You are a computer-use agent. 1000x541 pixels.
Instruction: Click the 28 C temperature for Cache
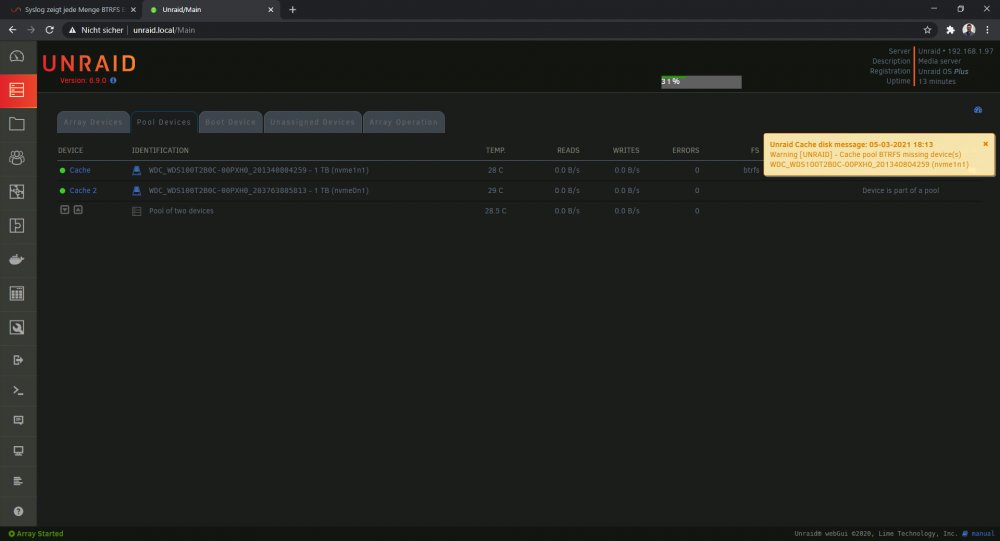496,170
